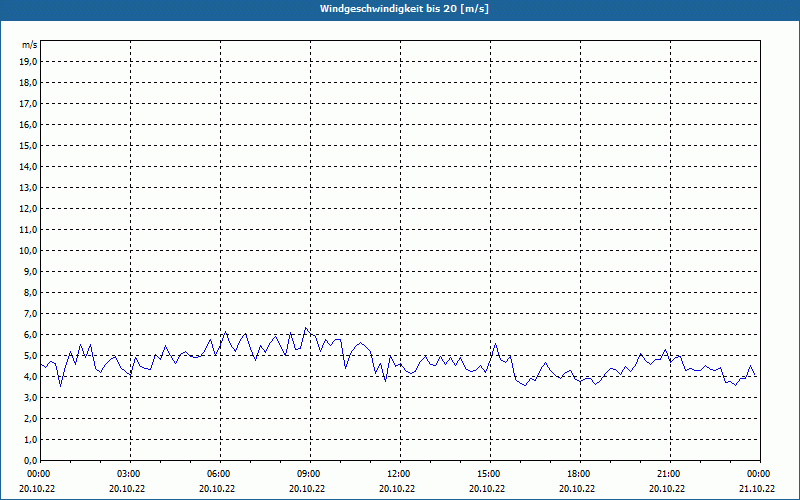Click the '16,0' y-axis value
The image size is (800, 500).
29,124
